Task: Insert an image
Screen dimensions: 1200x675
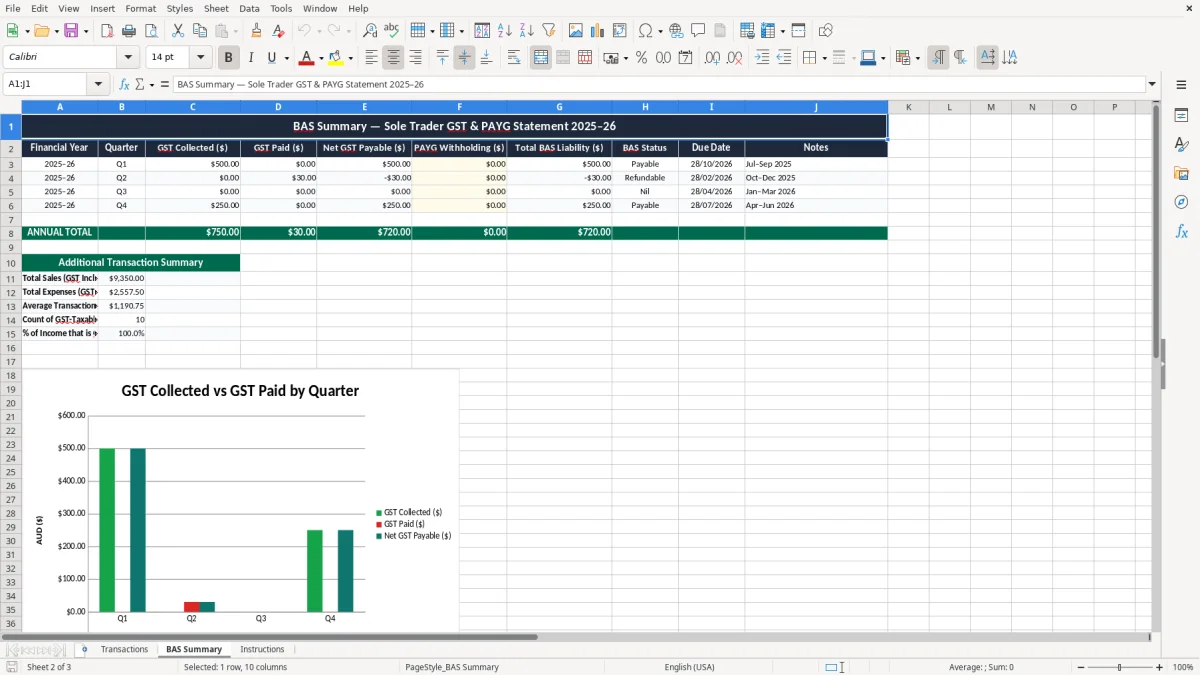Action: [575, 30]
